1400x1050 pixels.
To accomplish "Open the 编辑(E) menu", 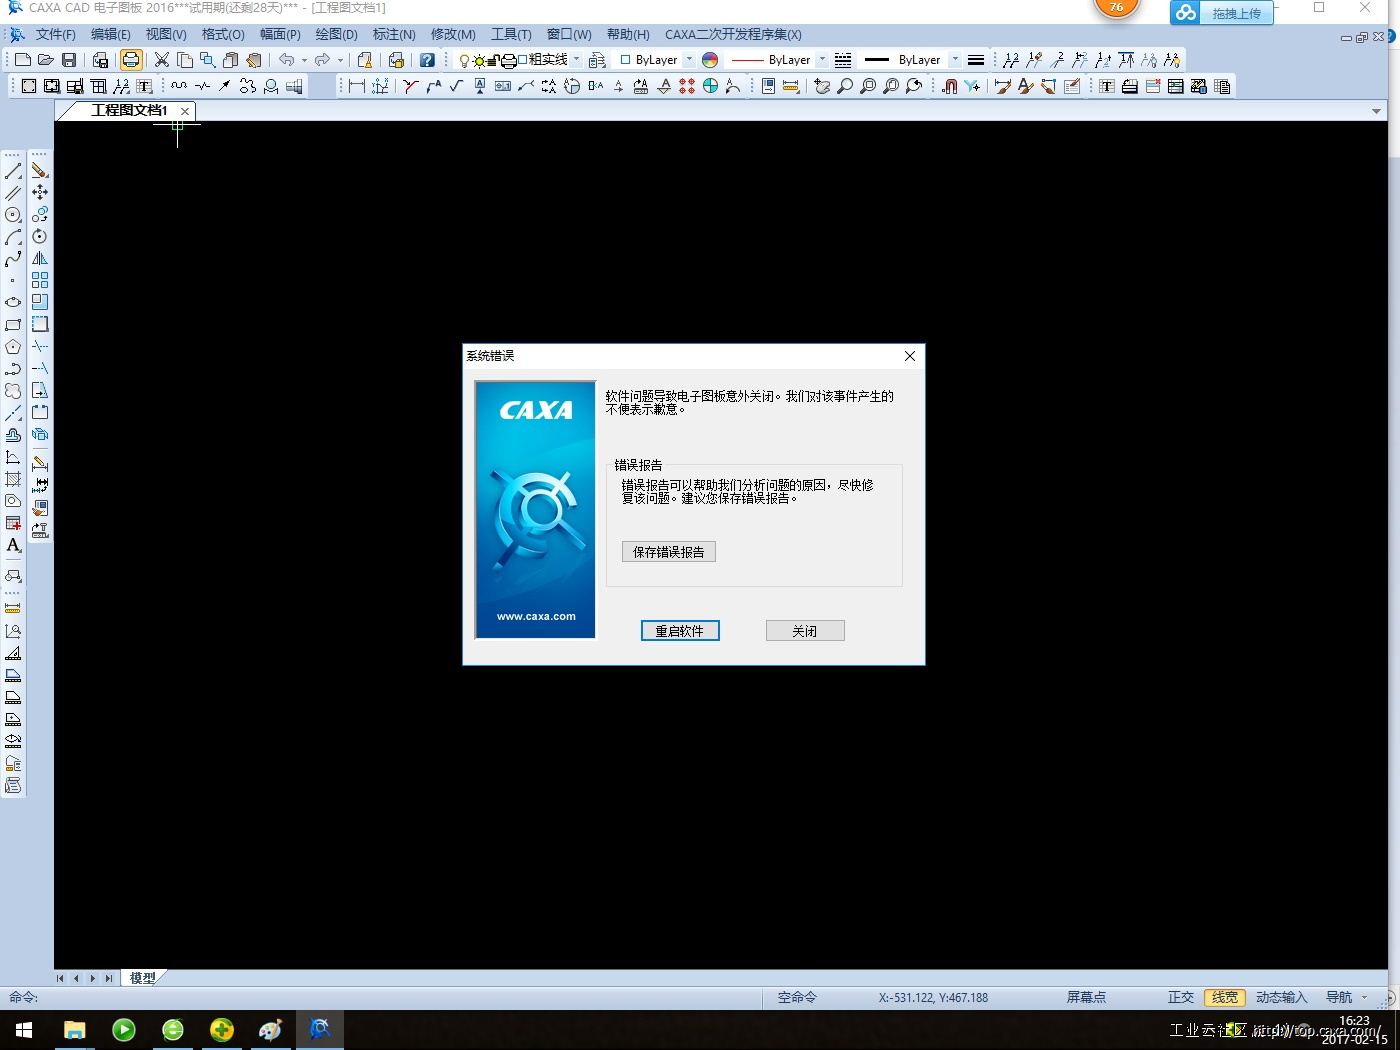I will (111, 34).
